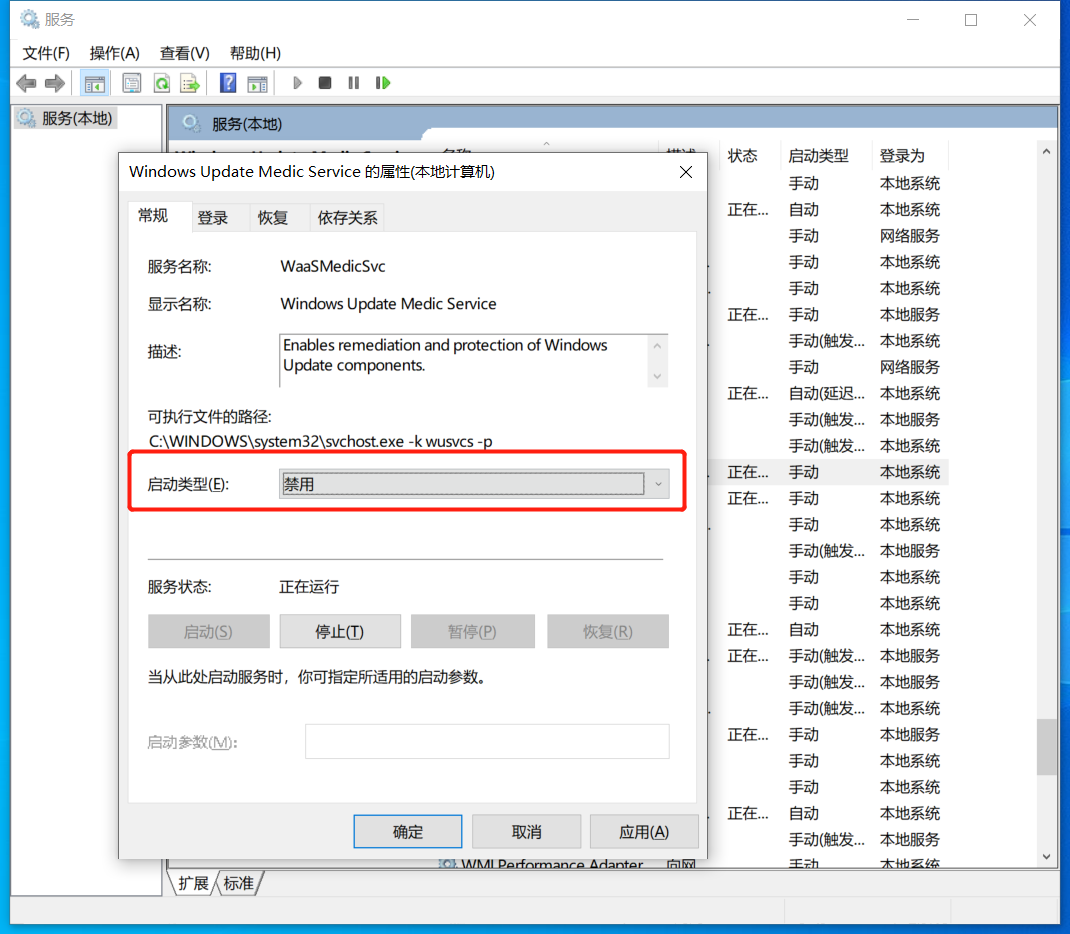Click services list scrollbar down arrow
Viewport: 1070px width, 934px height.
[x=1046, y=857]
